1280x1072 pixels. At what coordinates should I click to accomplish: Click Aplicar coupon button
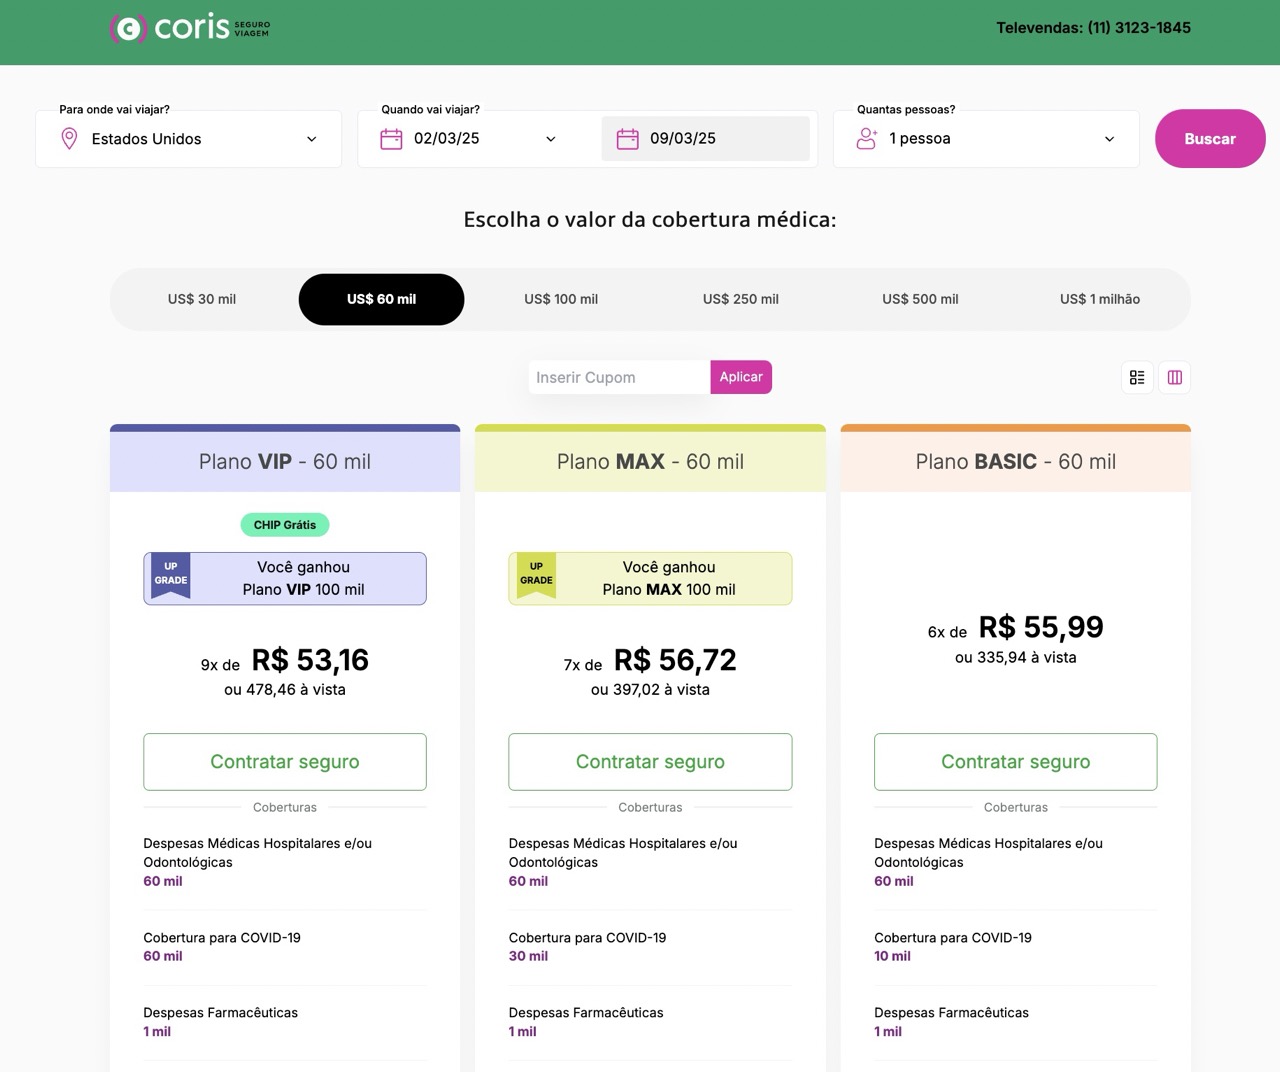click(741, 377)
